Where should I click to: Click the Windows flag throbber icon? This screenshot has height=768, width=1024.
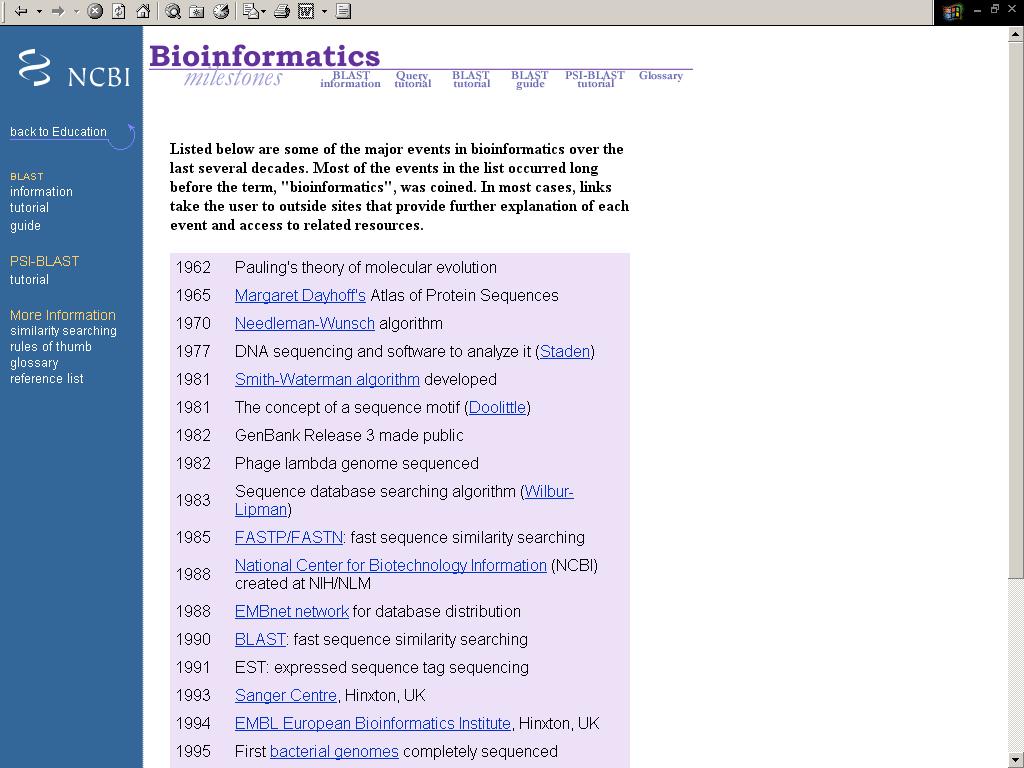952,12
